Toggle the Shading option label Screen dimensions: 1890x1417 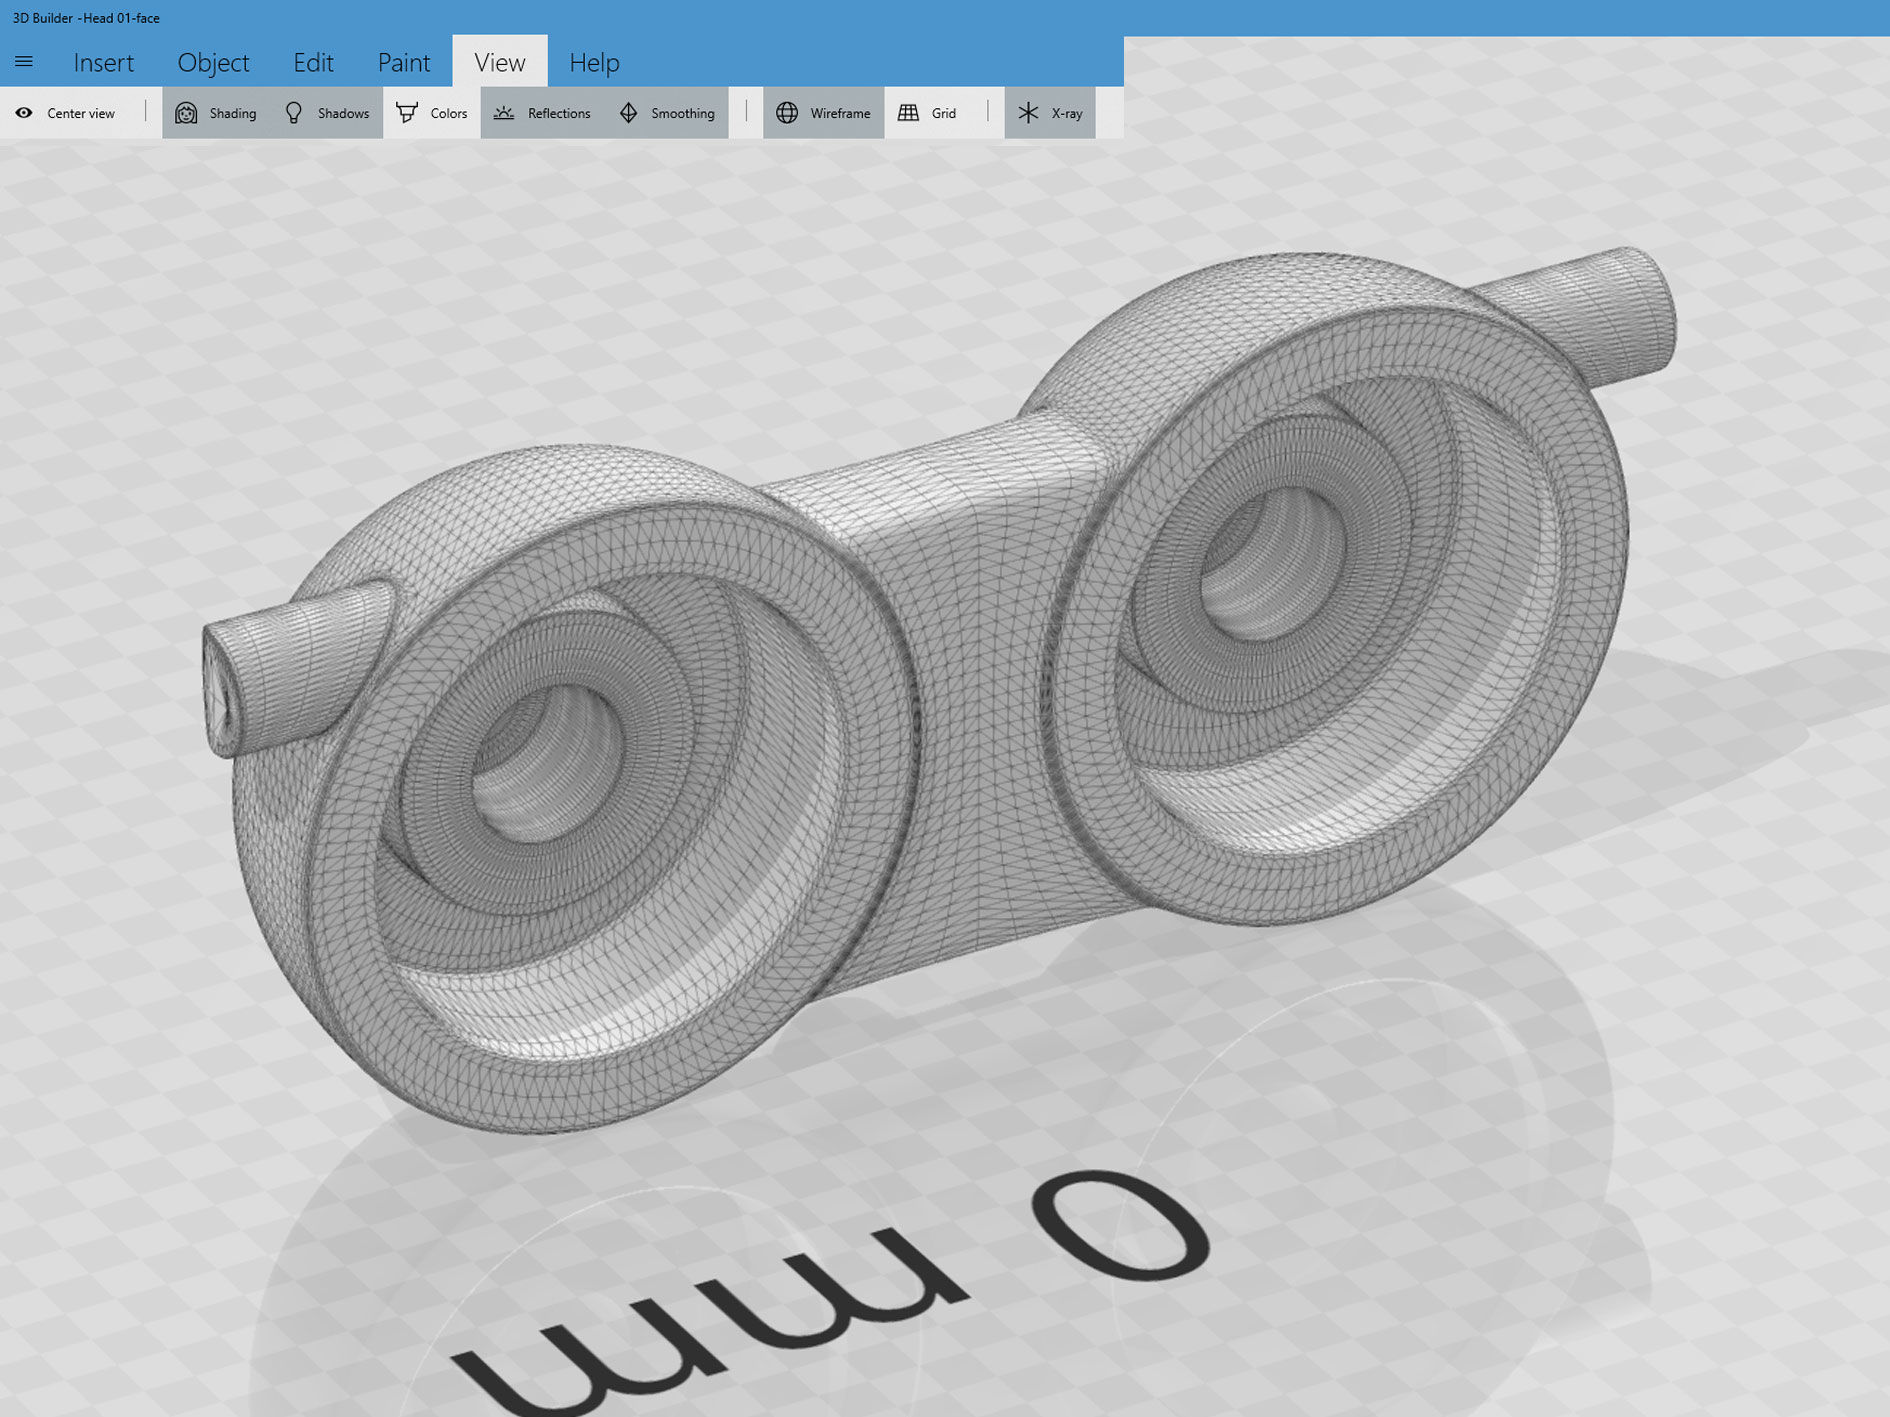pos(233,113)
